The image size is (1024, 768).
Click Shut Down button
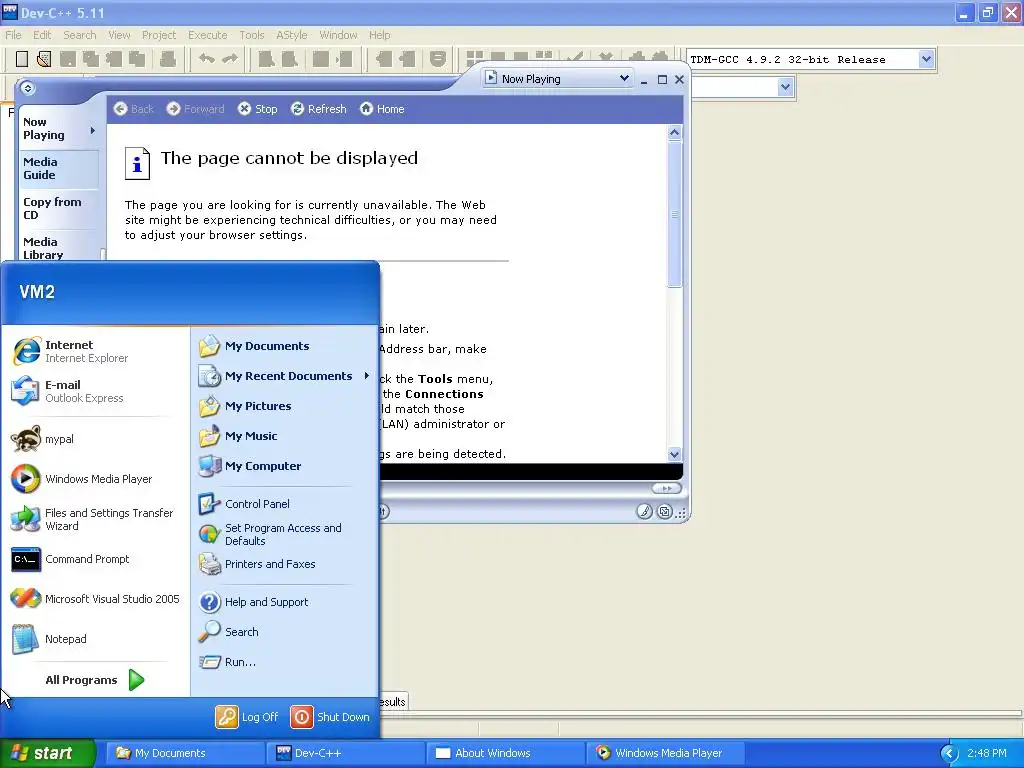(x=330, y=716)
